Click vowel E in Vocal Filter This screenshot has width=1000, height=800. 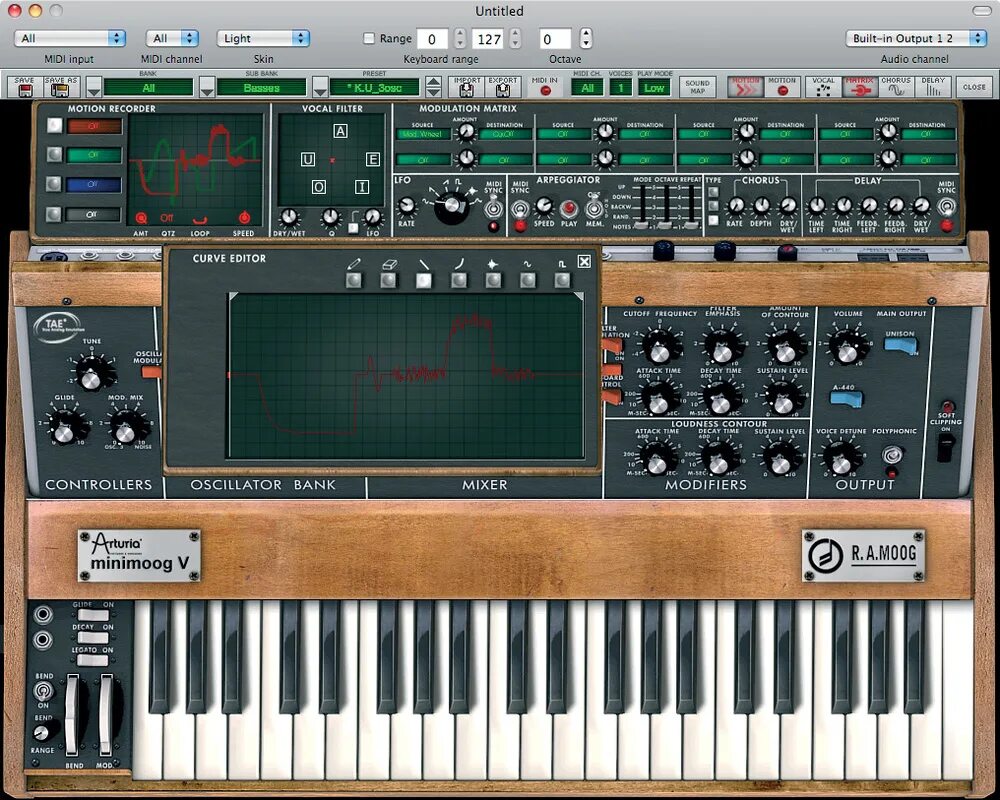372,159
